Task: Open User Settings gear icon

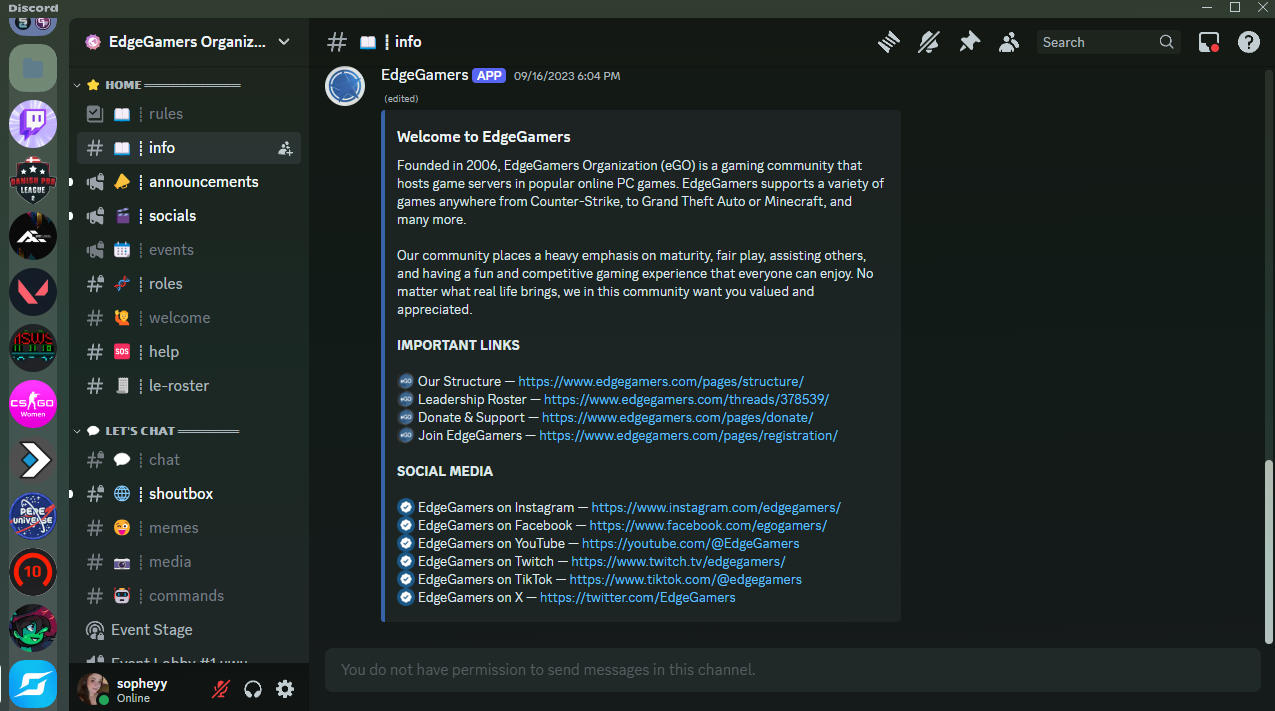Action: [285, 689]
